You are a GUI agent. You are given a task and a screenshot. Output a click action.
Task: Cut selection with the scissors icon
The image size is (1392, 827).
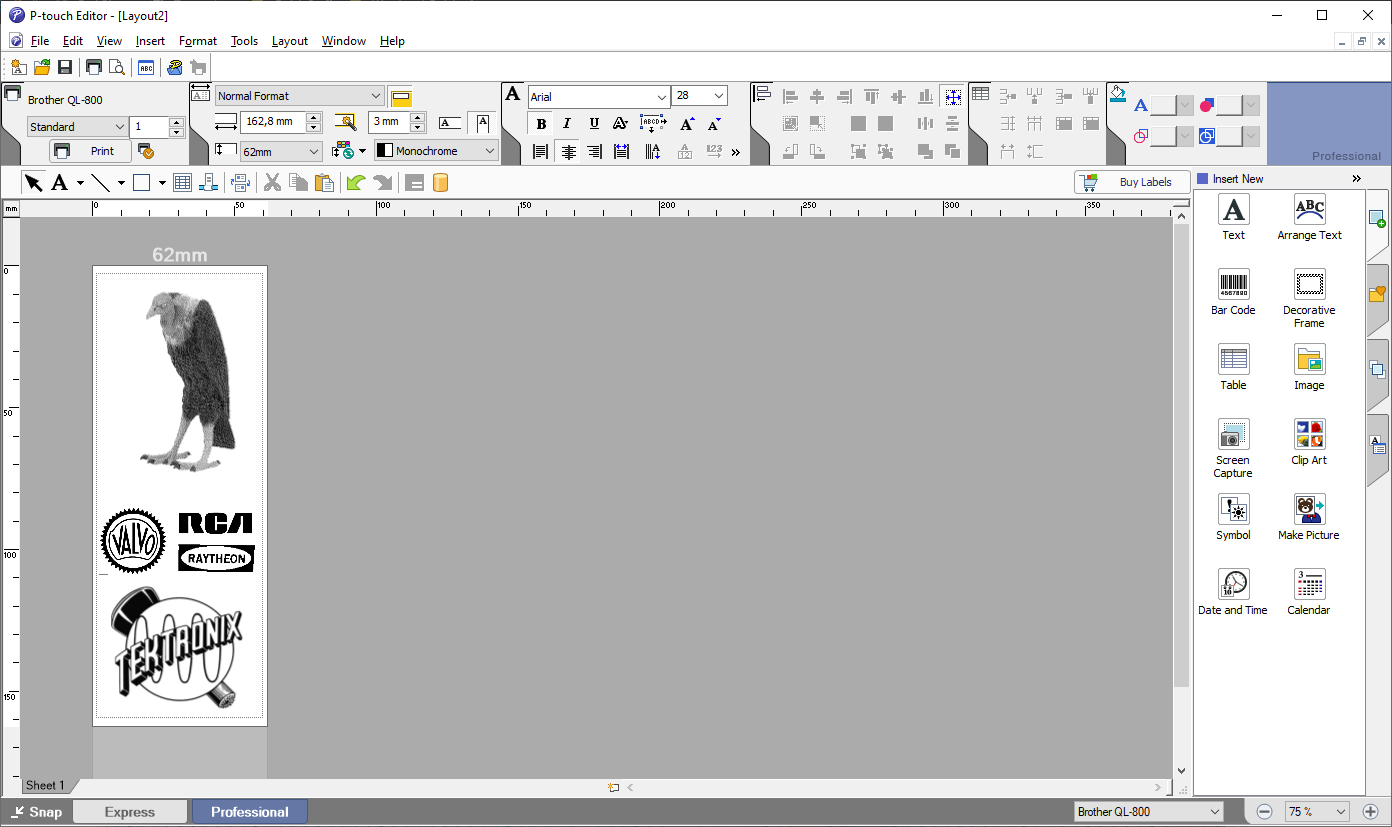pos(271,183)
